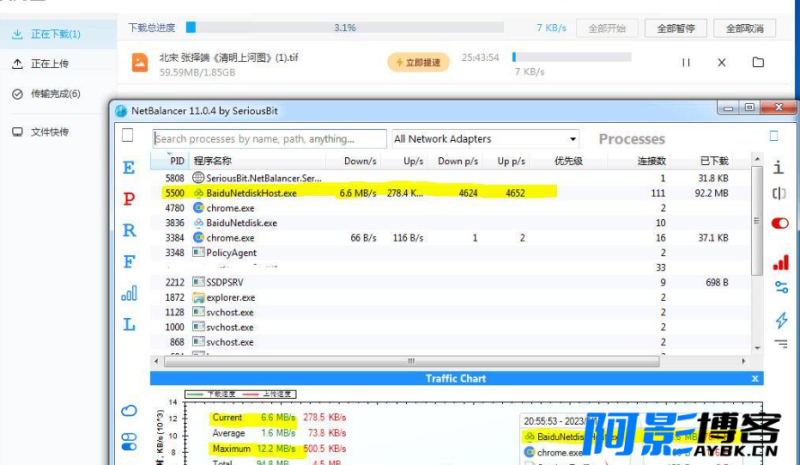The width and height of the screenshot is (800, 465).
Task: Click the bar chart sidebar icon
Action: pos(129,293)
